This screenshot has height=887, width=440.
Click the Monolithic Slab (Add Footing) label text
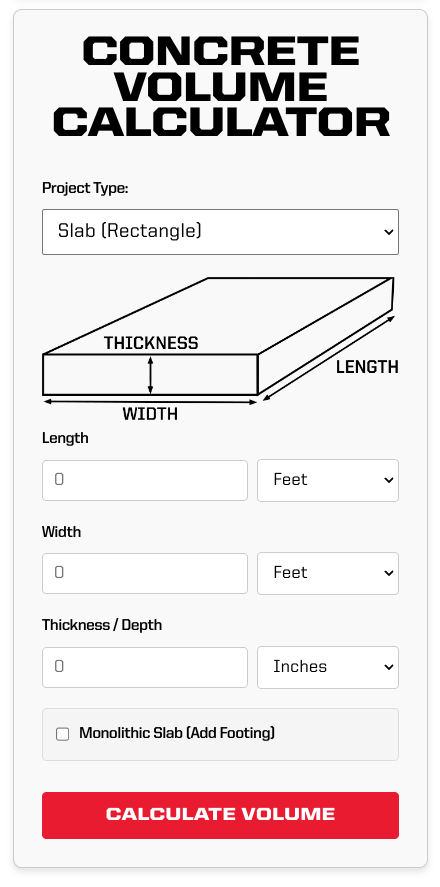pyautogui.click(x=177, y=733)
